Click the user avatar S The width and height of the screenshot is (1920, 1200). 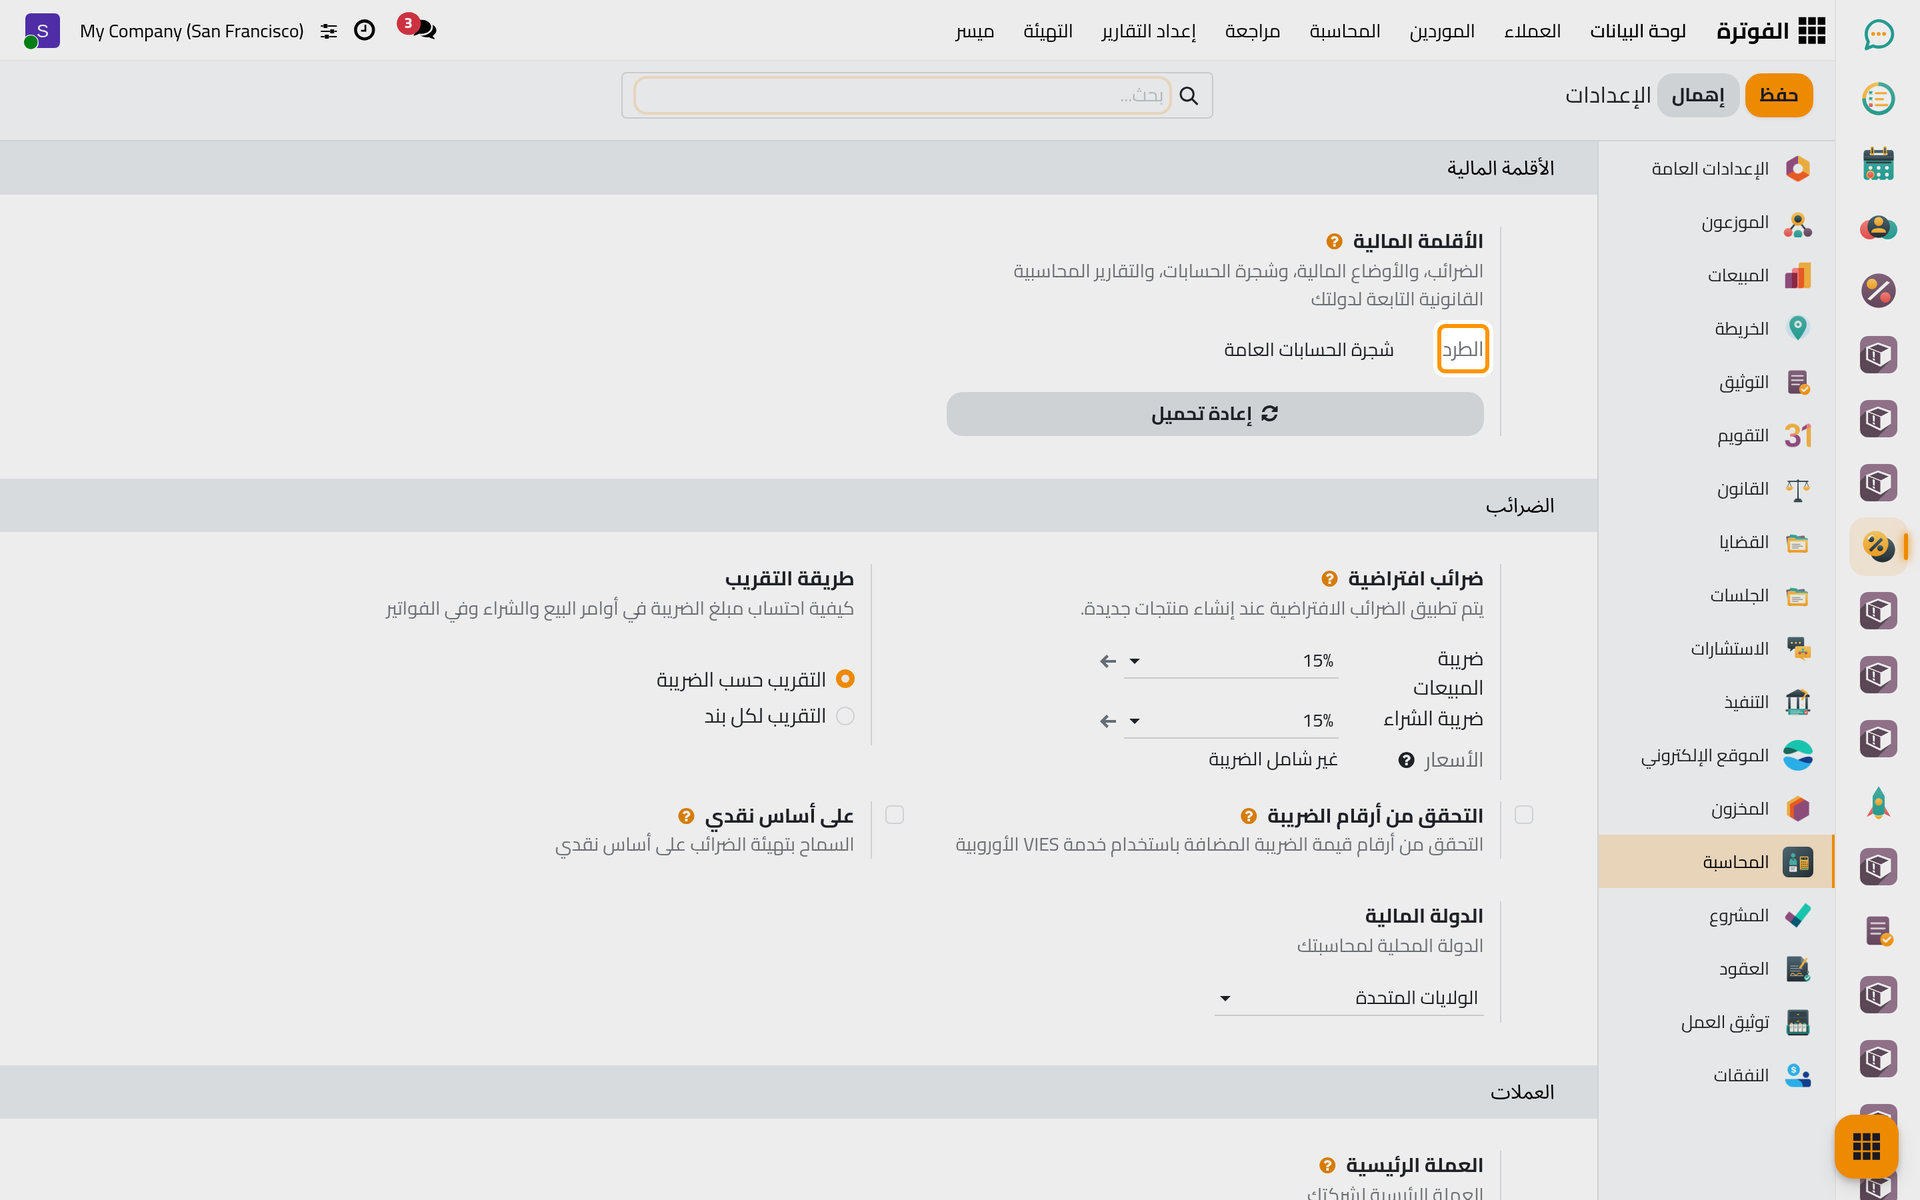(x=41, y=31)
